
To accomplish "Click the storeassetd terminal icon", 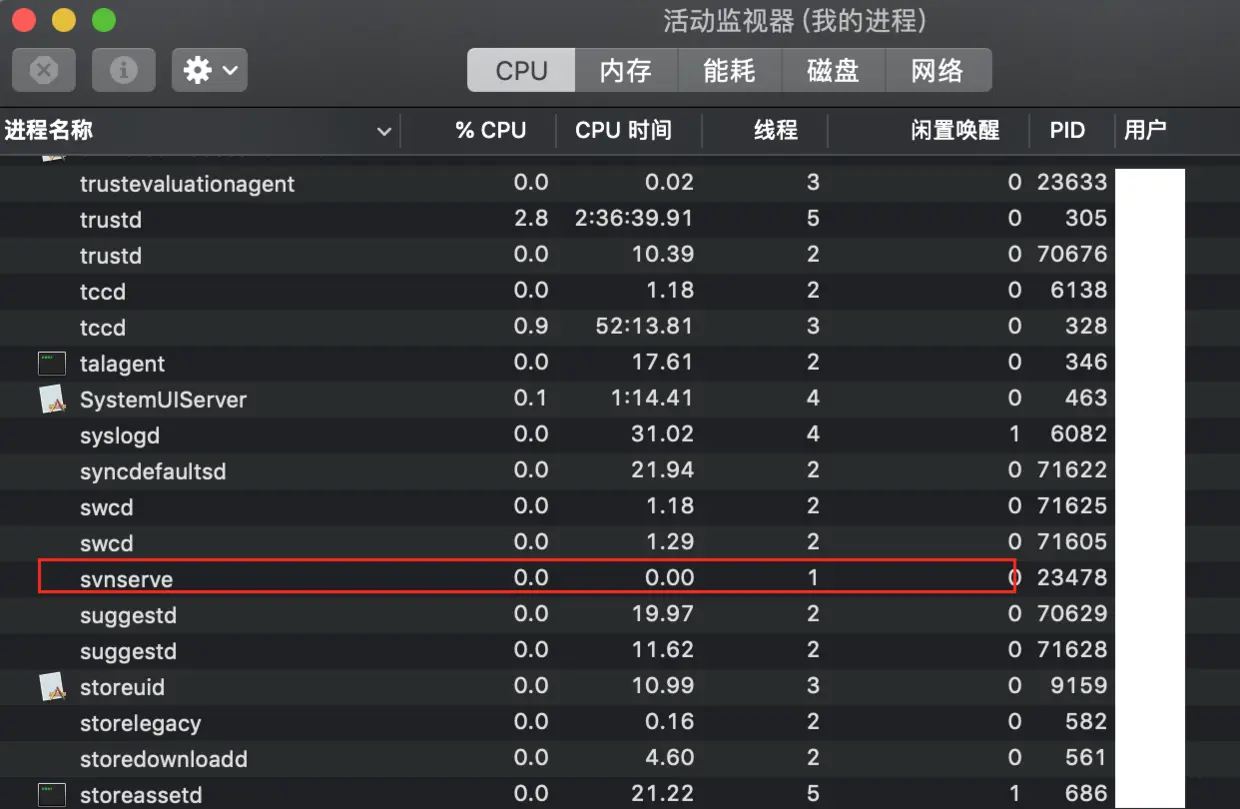I will tap(51, 794).
